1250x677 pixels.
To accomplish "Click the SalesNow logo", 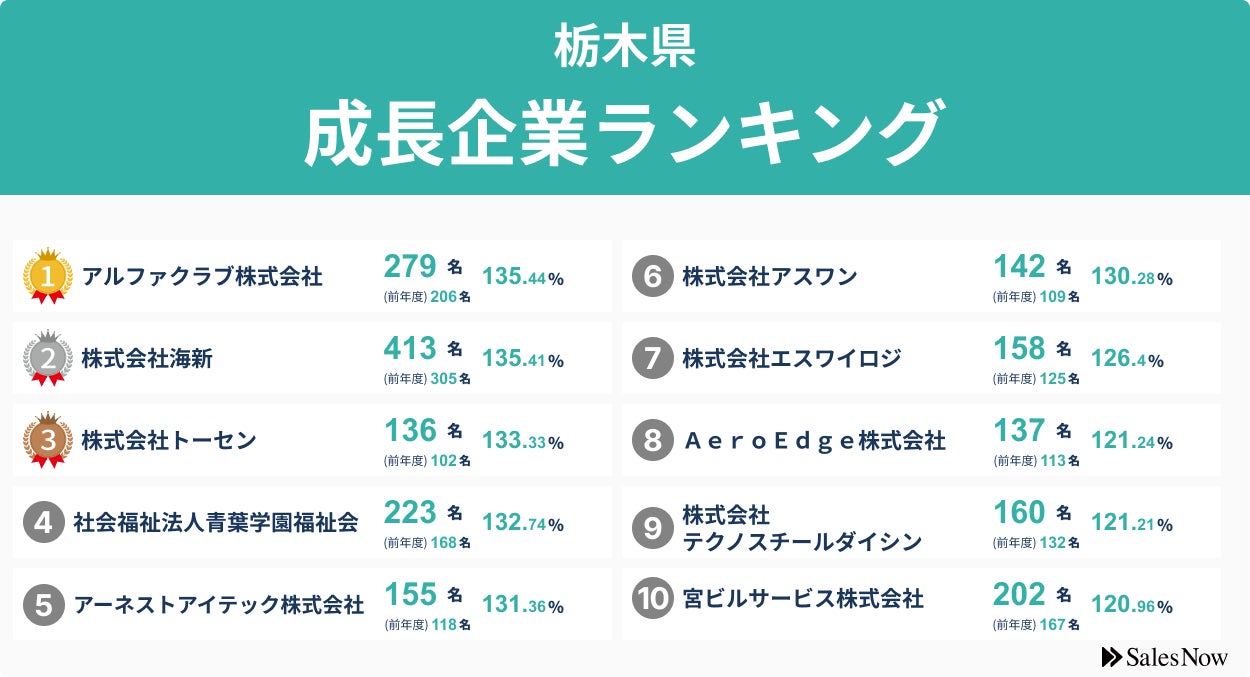I will (x=1164, y=657).
